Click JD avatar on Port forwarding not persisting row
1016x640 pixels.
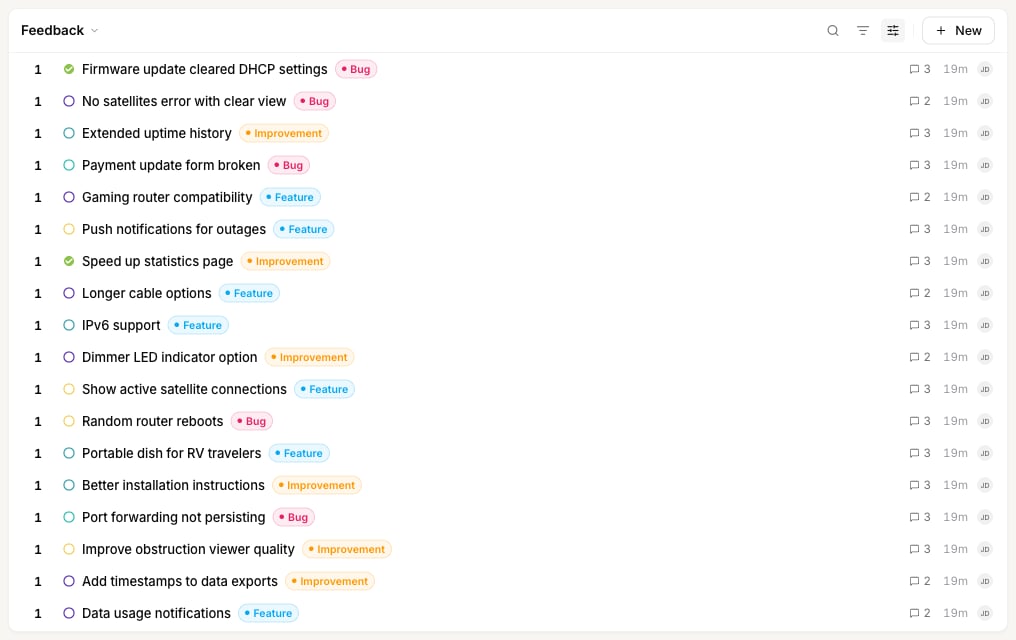pos(985,518)
